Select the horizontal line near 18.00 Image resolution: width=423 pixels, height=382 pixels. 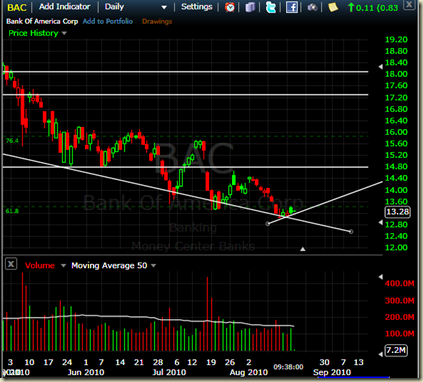[185, 72]
